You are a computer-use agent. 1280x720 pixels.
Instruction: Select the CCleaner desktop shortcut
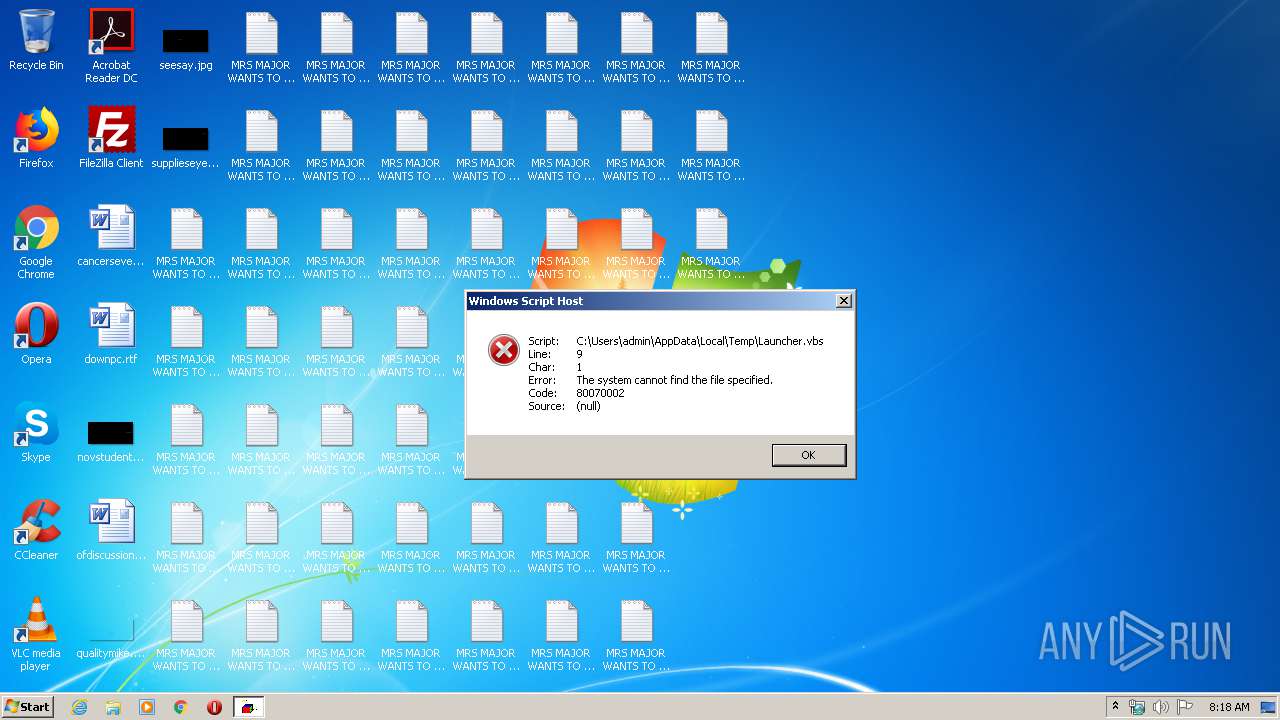coord(36,530)
